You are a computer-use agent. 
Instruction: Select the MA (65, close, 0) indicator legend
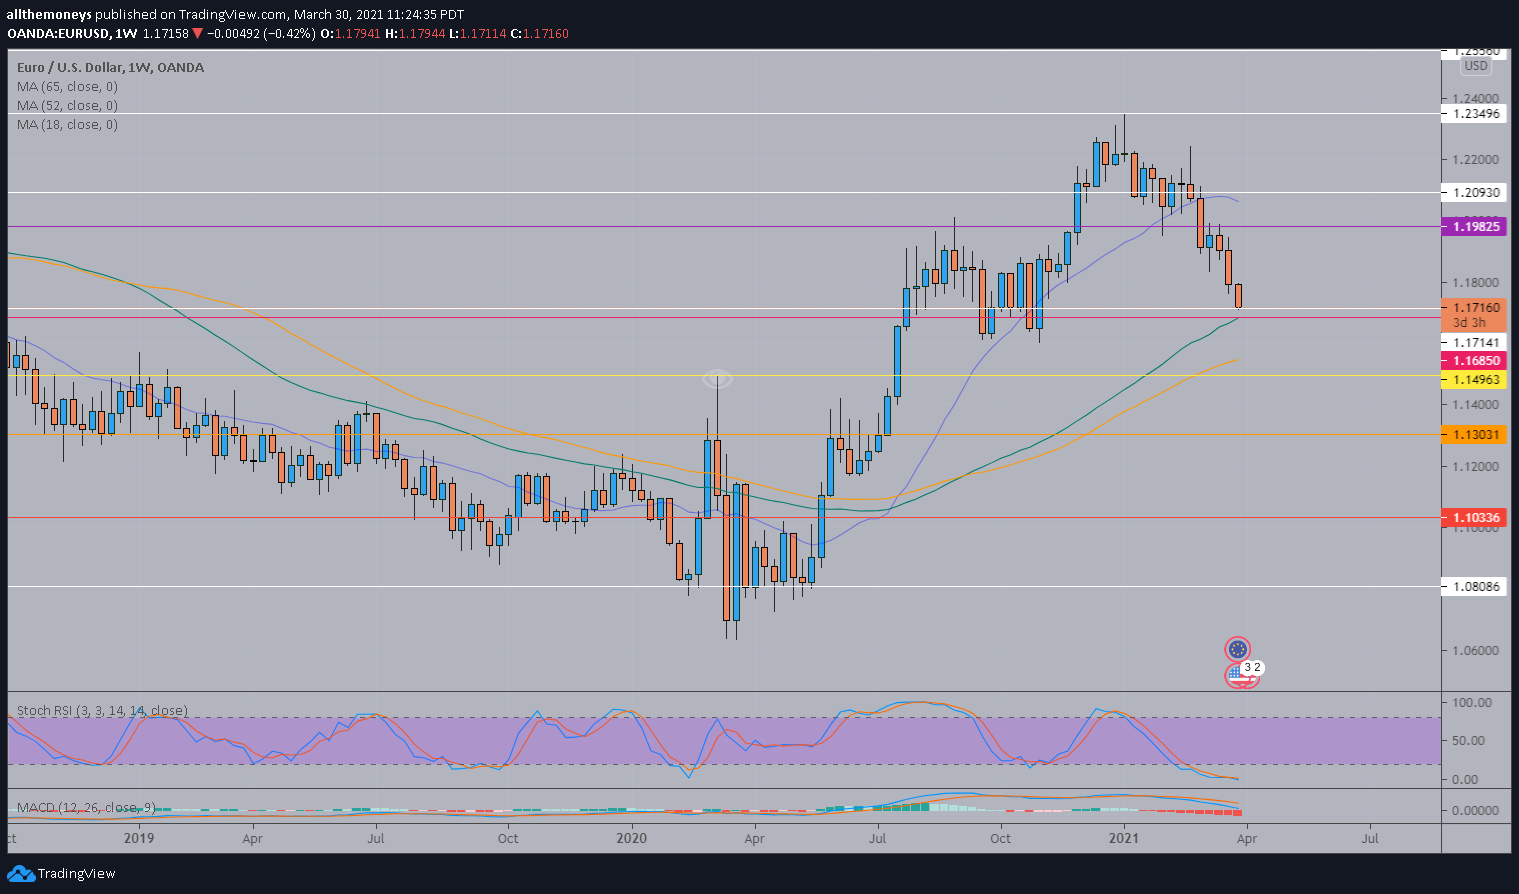(67, 87)
